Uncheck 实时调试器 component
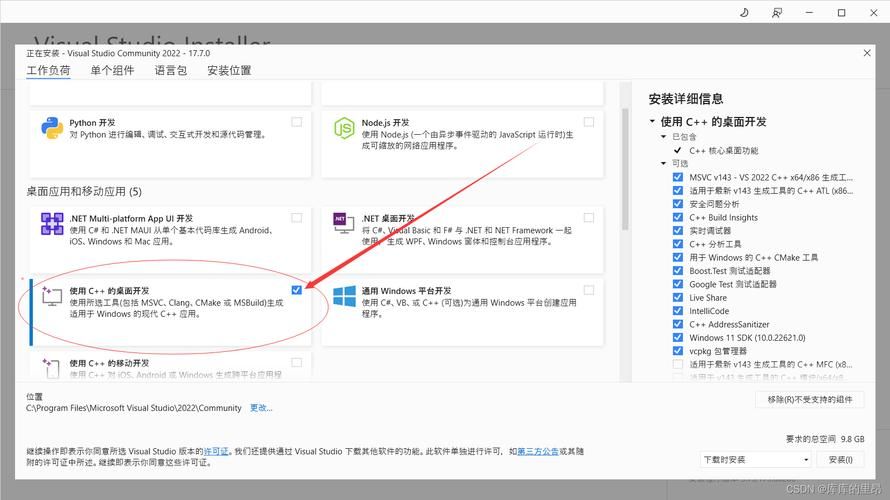The image size is (890, 500). click(678, 230)
